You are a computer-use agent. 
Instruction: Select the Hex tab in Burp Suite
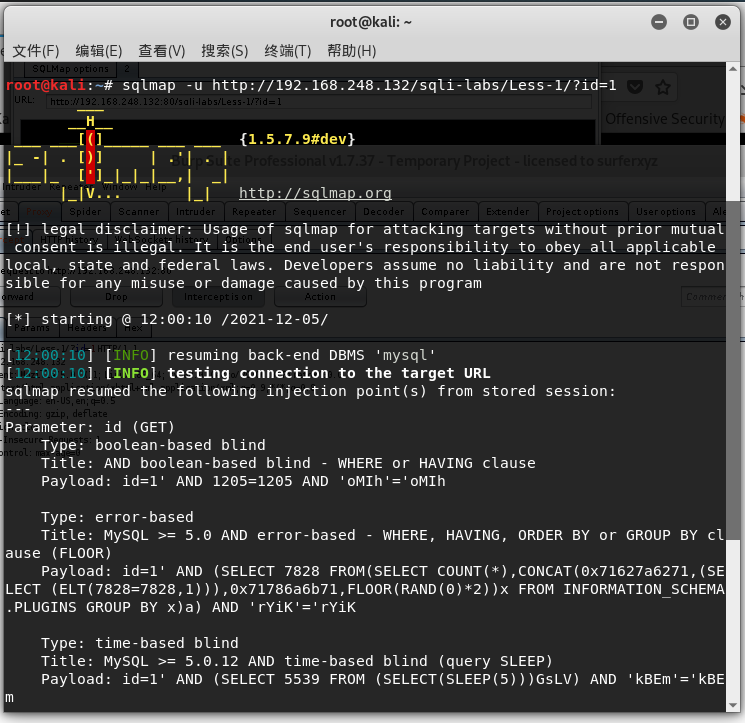coord(134,328)
